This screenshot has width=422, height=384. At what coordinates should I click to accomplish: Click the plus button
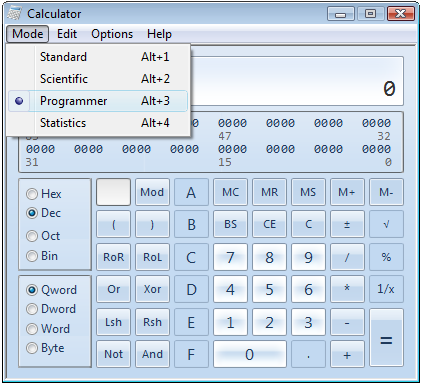(347, 354)
